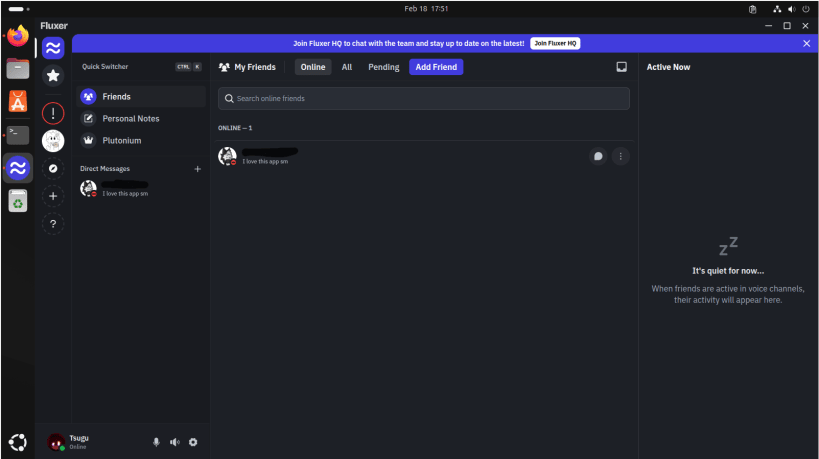Toggle speaker deafen in user panel
The width and height of the screenshot is (819, 459).
coord(174,442)
